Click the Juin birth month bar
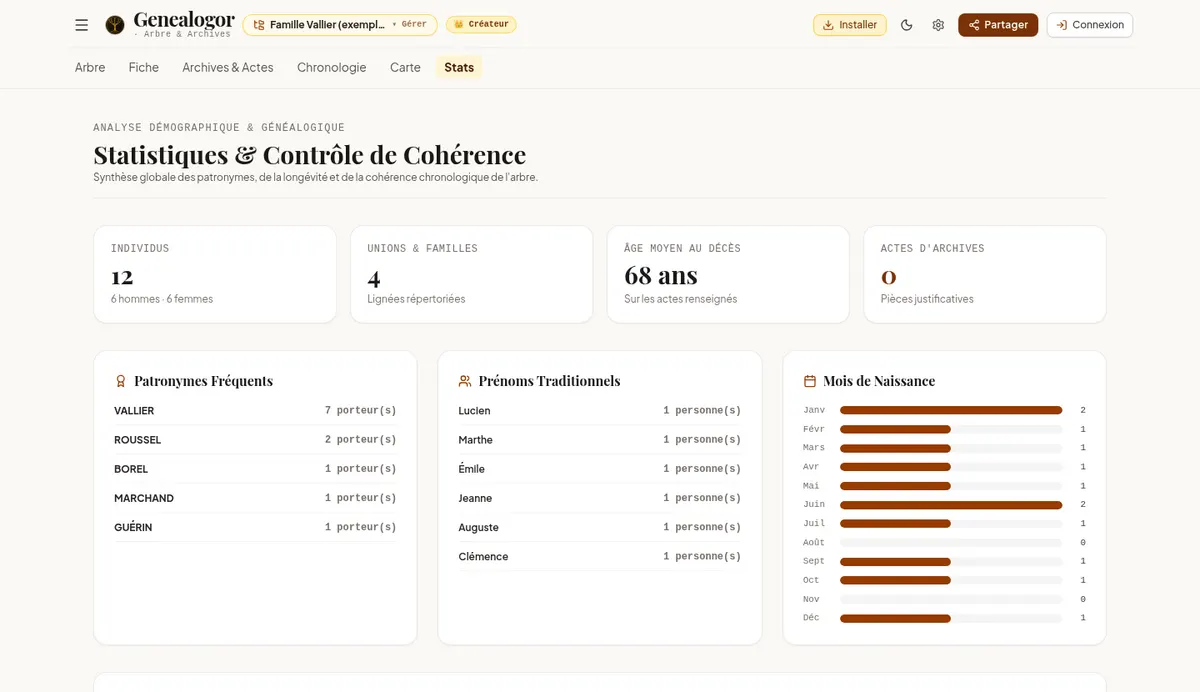 pyautogui.click(x=951, y=505)
